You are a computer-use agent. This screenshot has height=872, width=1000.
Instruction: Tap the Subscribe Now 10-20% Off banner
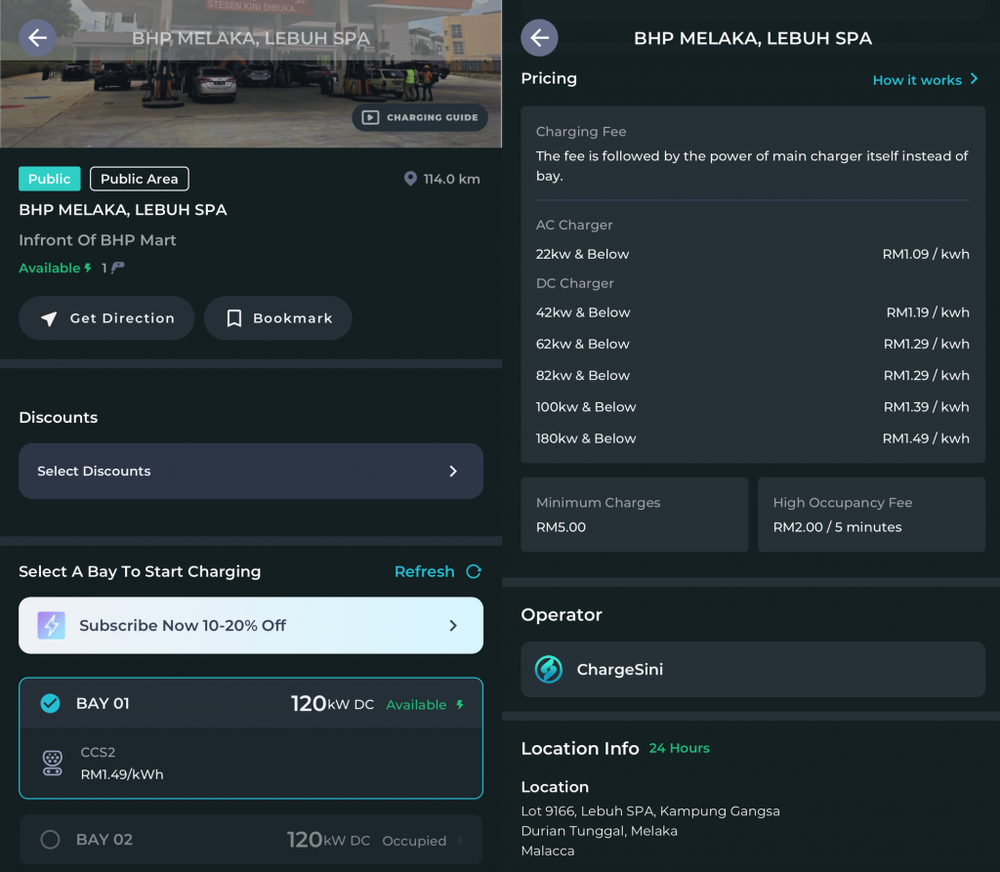tap(251, 625)
